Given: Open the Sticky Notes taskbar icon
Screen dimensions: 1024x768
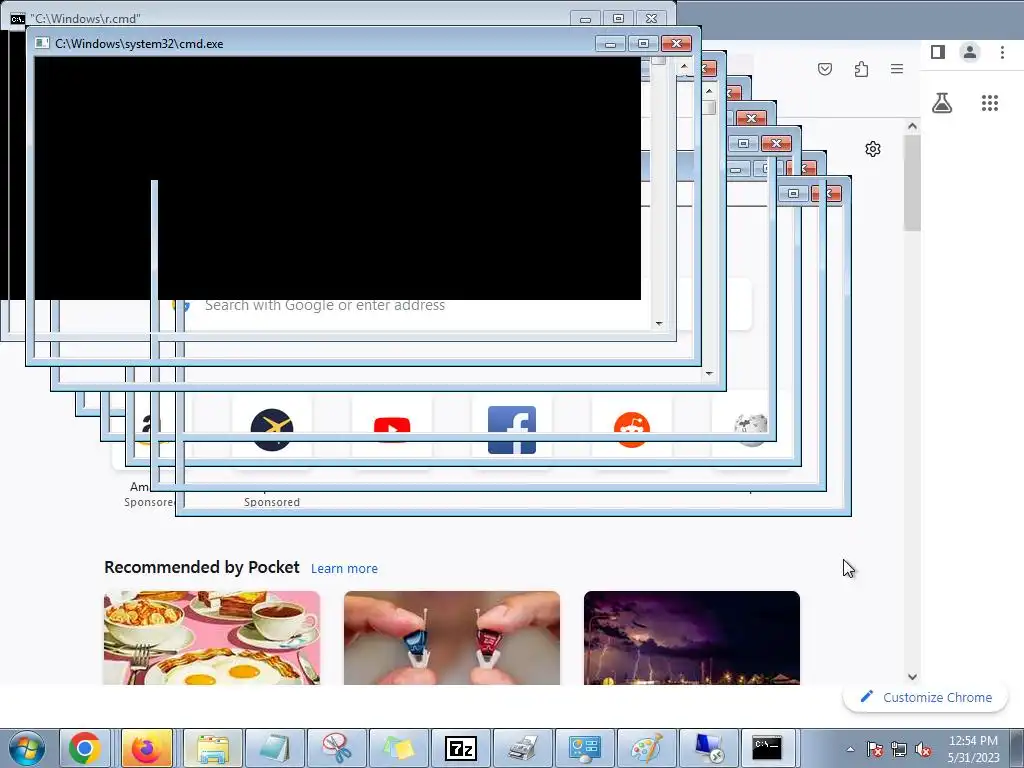Looking at the screenshot, I should (x=399, y=748).
